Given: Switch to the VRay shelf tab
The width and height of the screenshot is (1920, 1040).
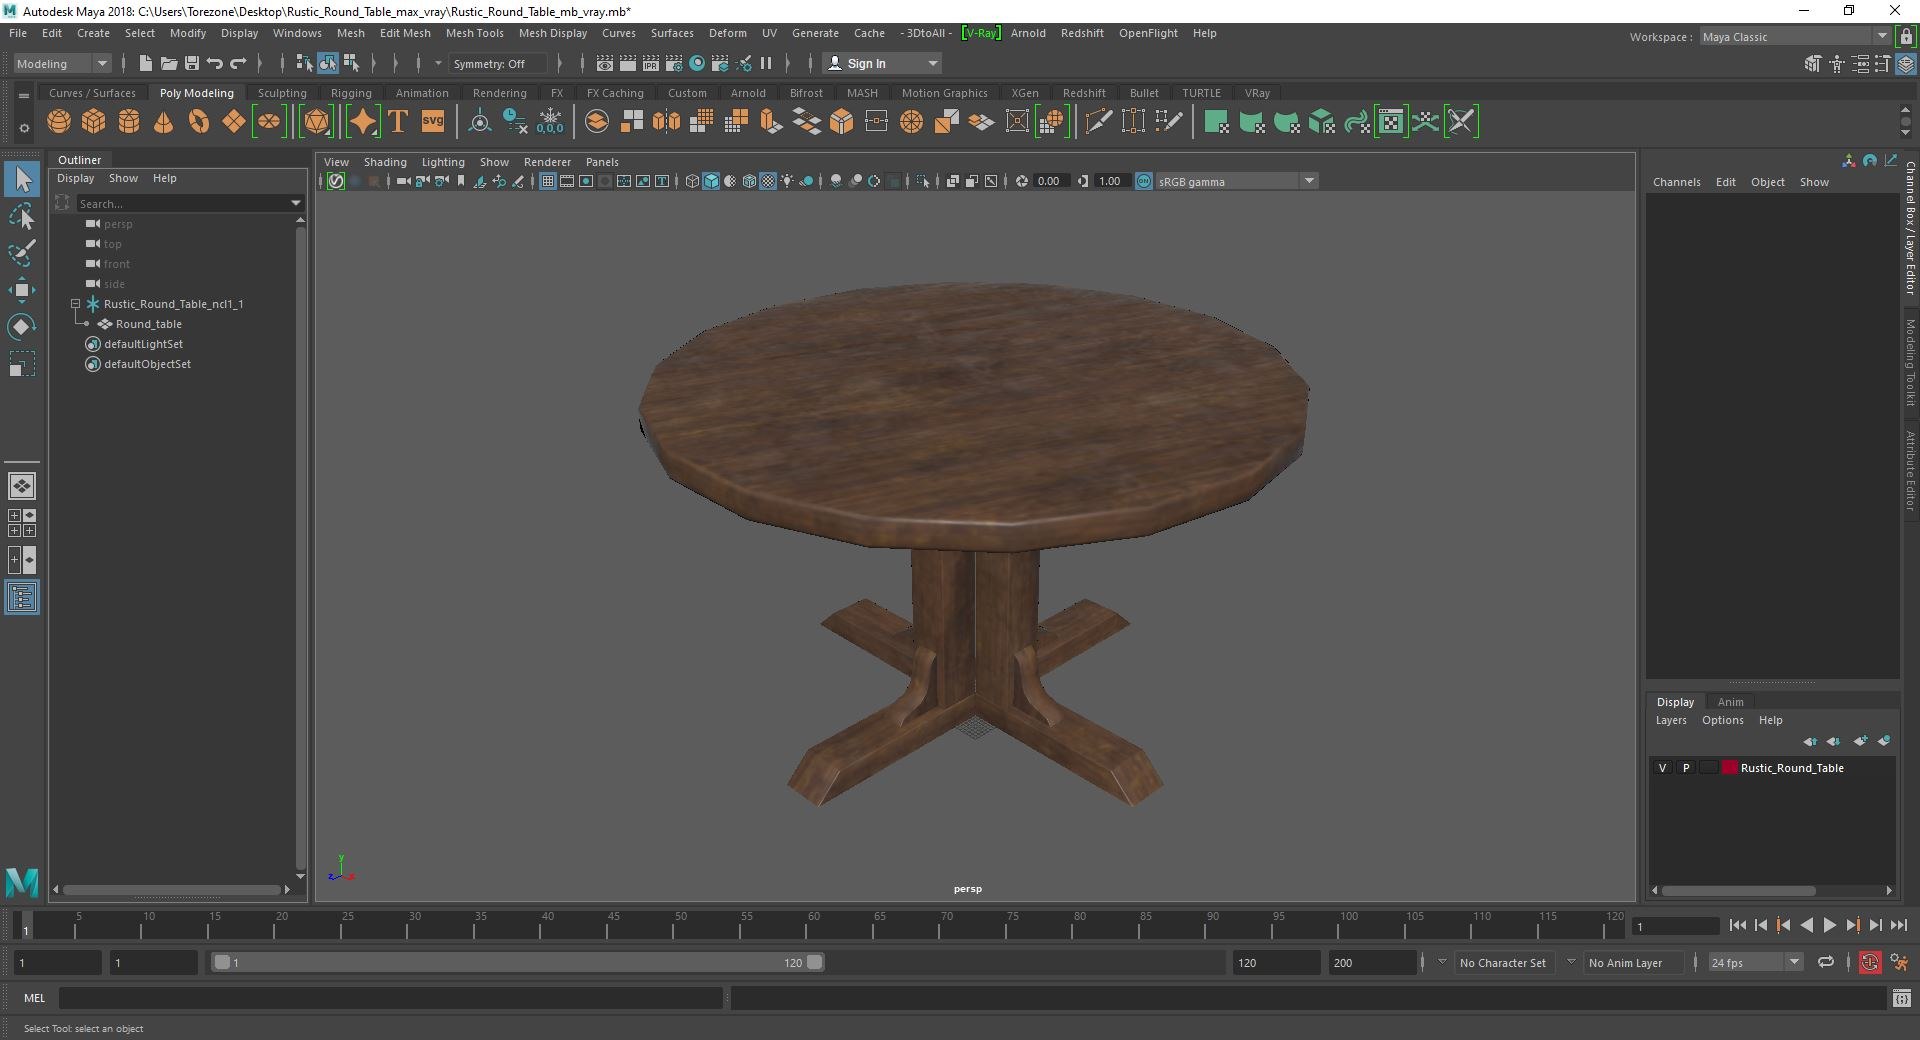Looking at the screenshot, I should [1257, 93].
